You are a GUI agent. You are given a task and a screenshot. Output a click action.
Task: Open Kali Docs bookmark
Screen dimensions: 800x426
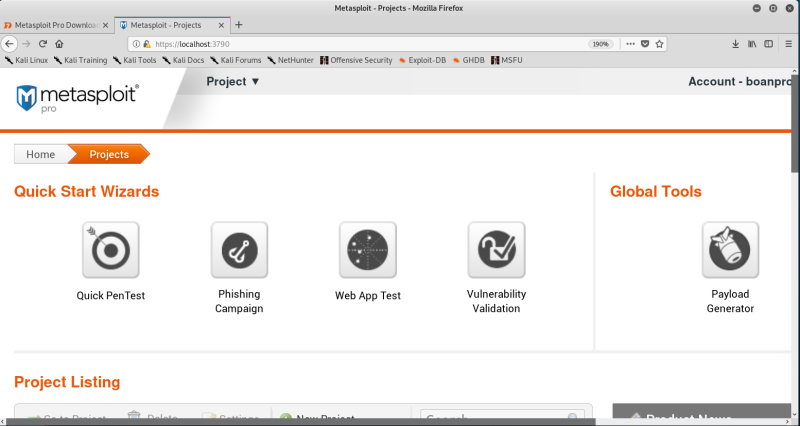tap(183, 60)
